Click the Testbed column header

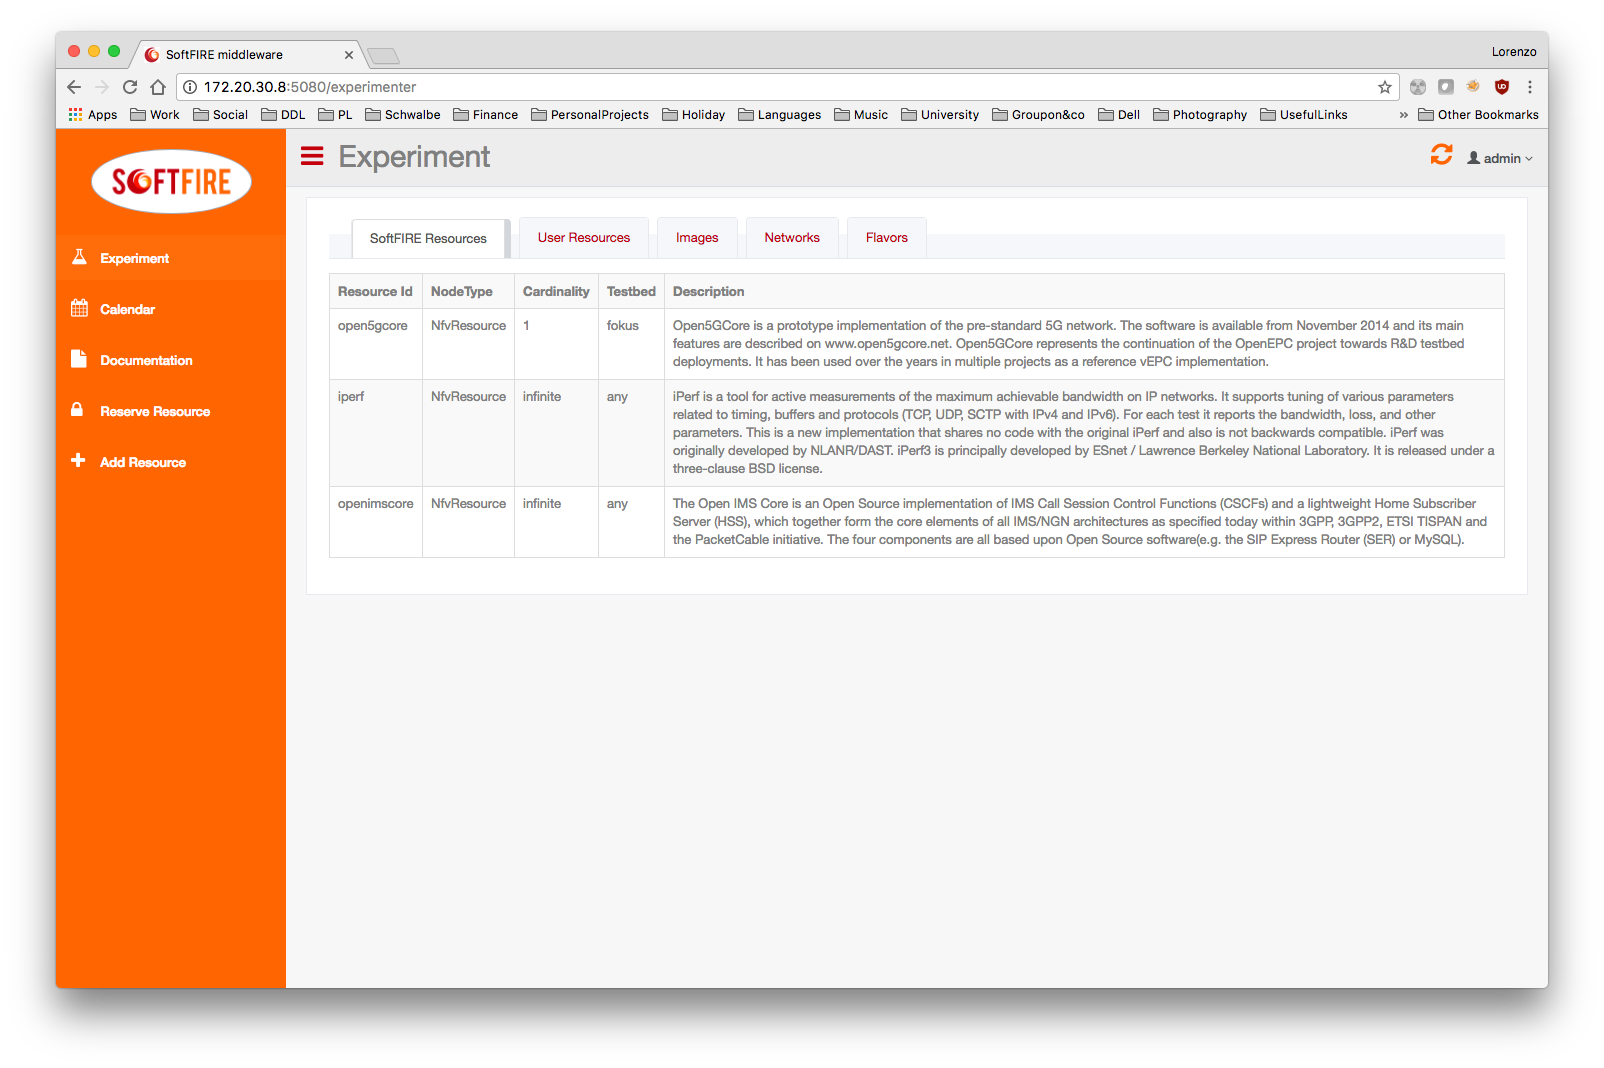[x=631, y=291]
